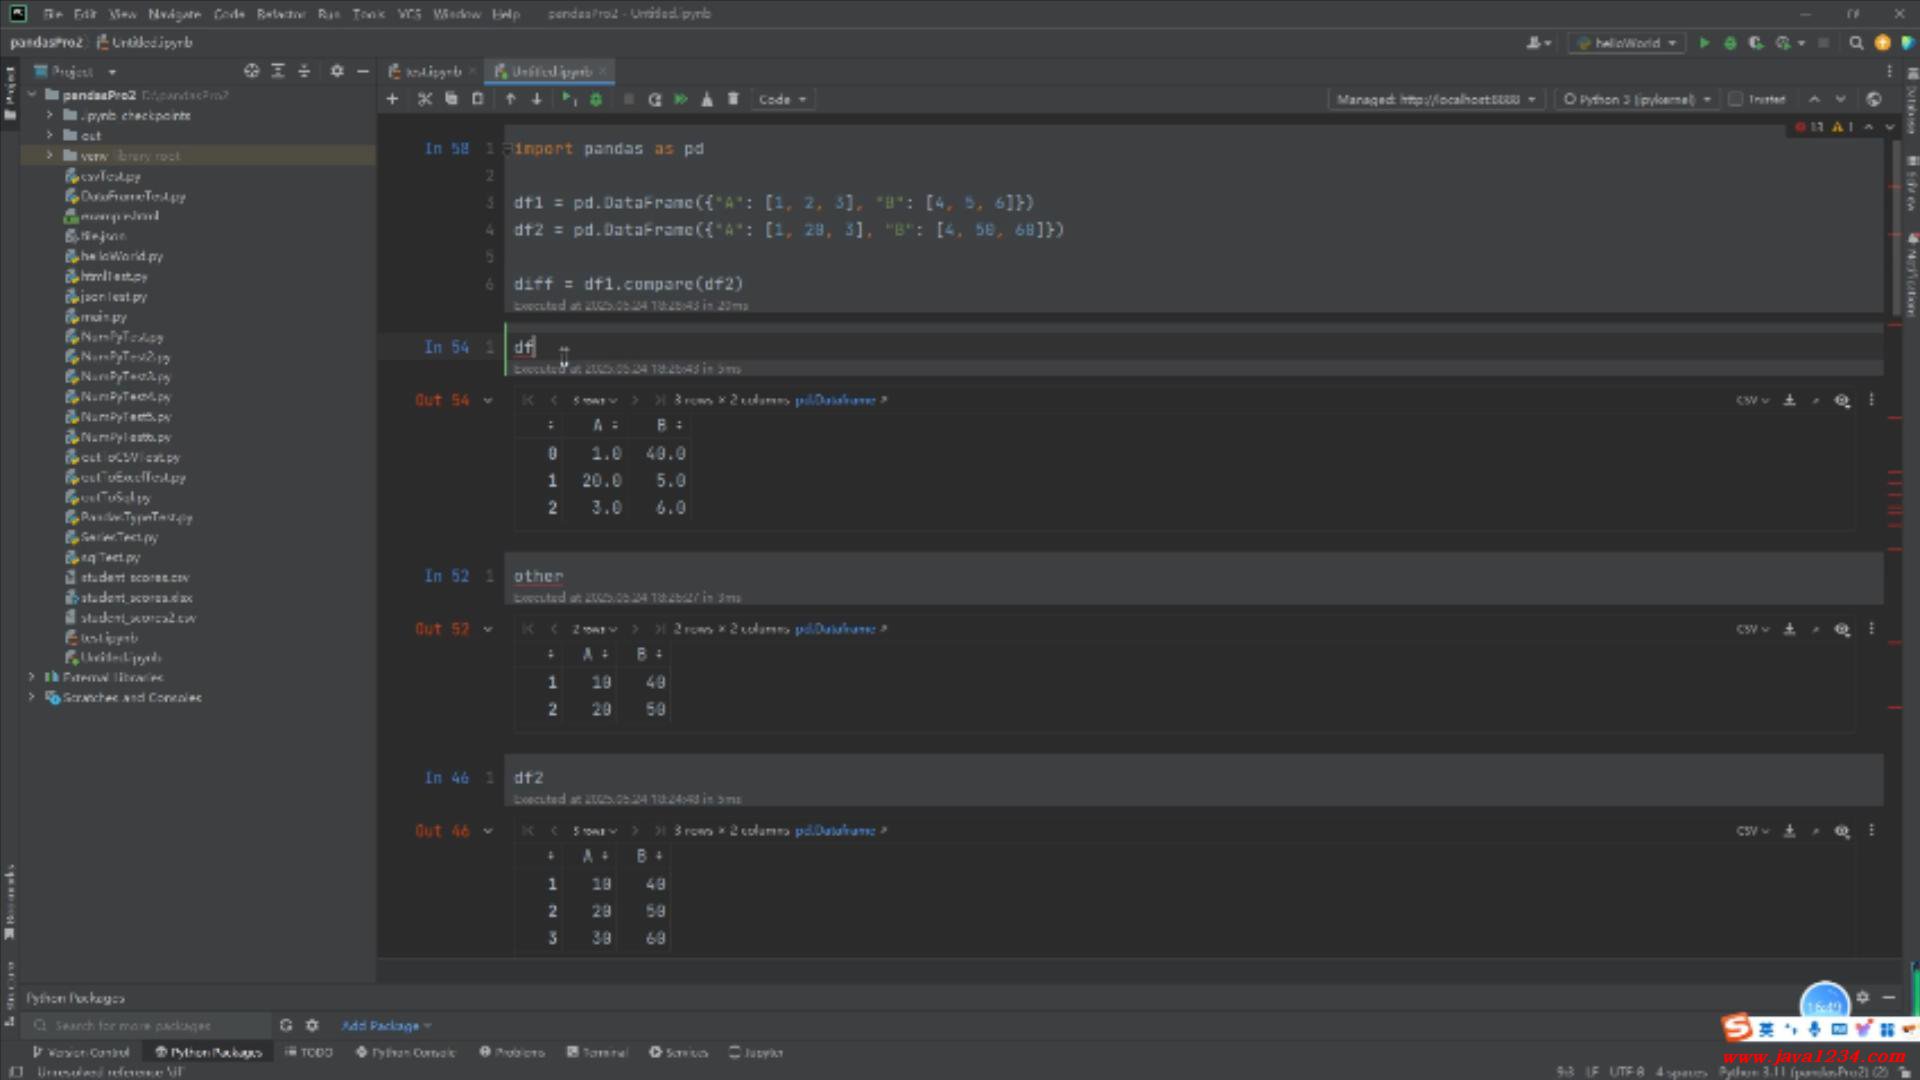This screenshot has width=1920, height=1080.
Task: Open the Python 3 (ipykernel) kernel dropdown
Action: point(1637,99)
